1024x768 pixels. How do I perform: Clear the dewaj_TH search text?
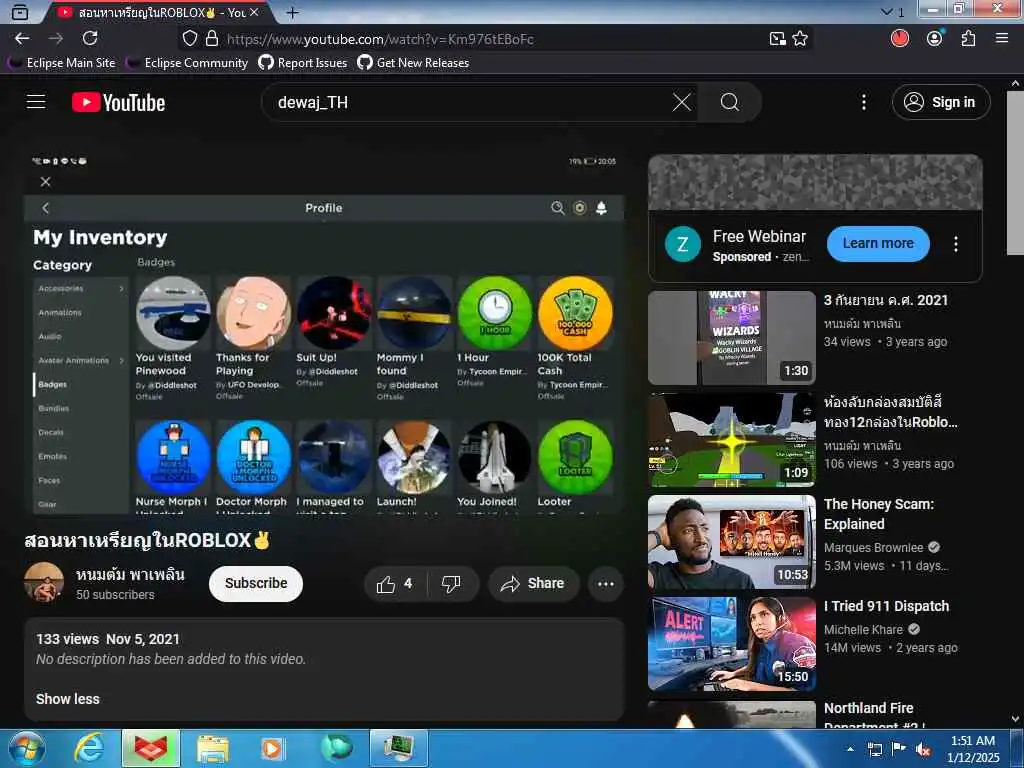click(x=681, y=102)
